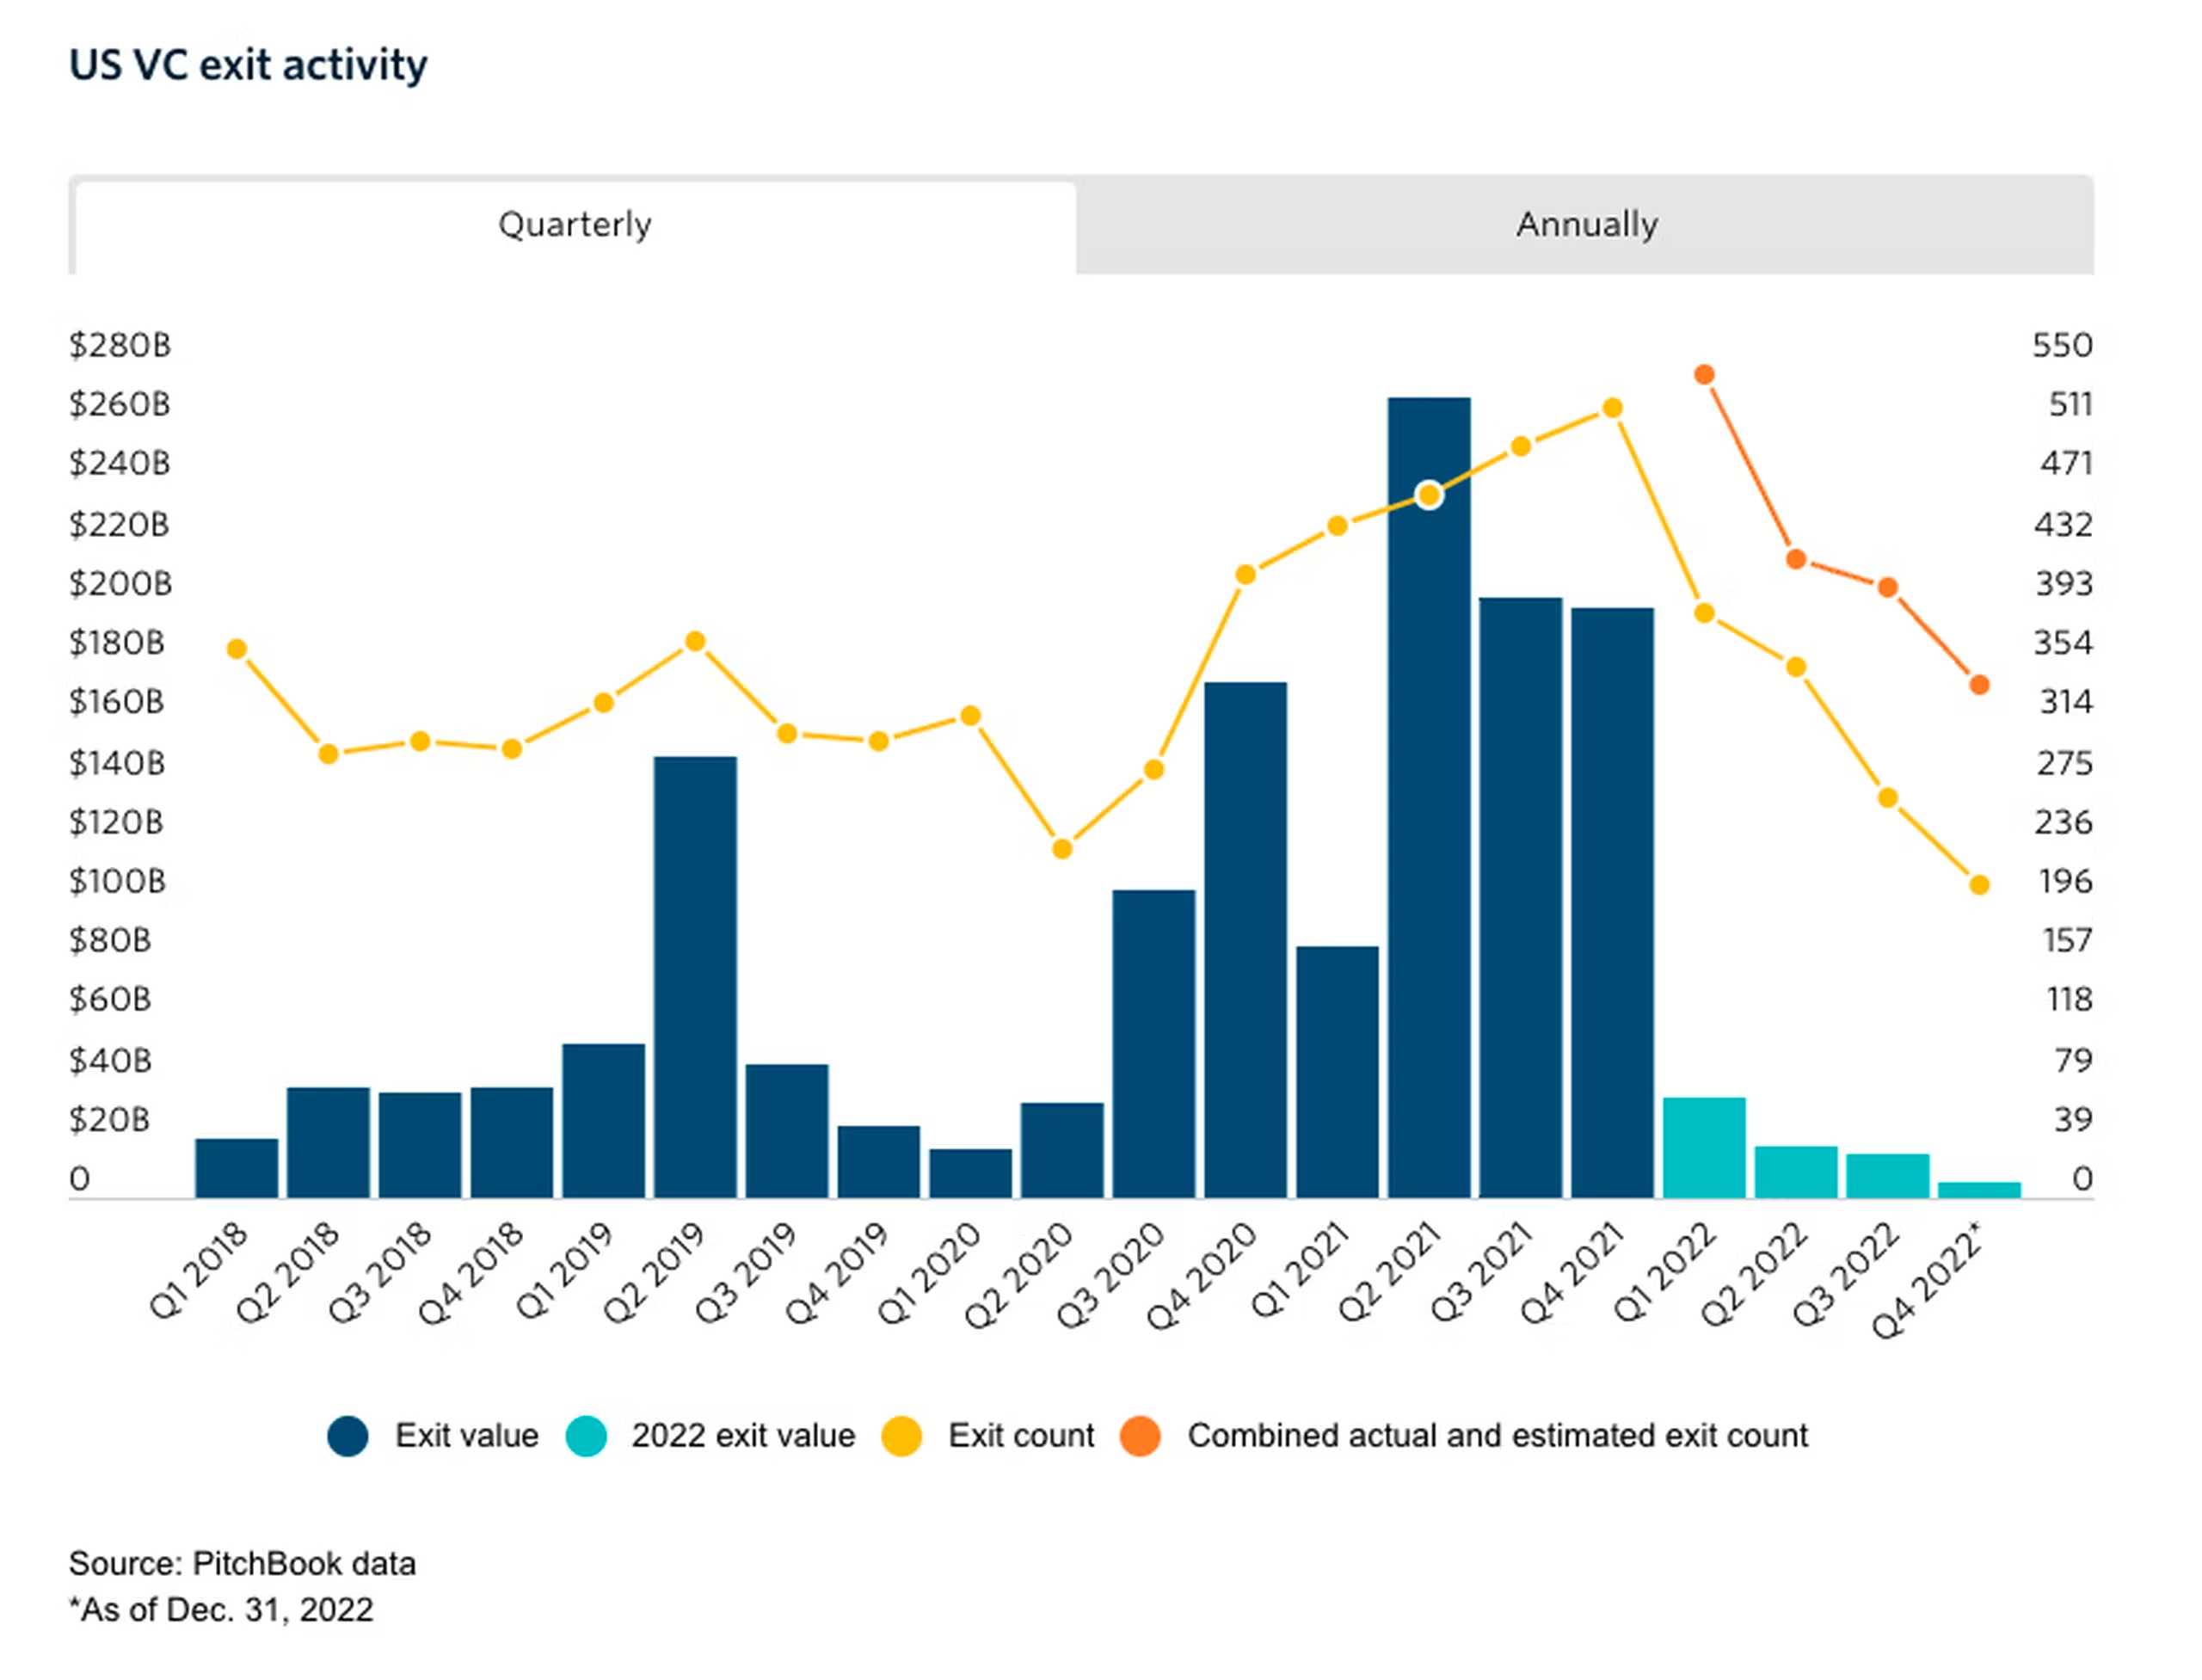The image size is (2202, 1680).
Task: Click the Q4 2021 exit count data point
Action: 1612,408
